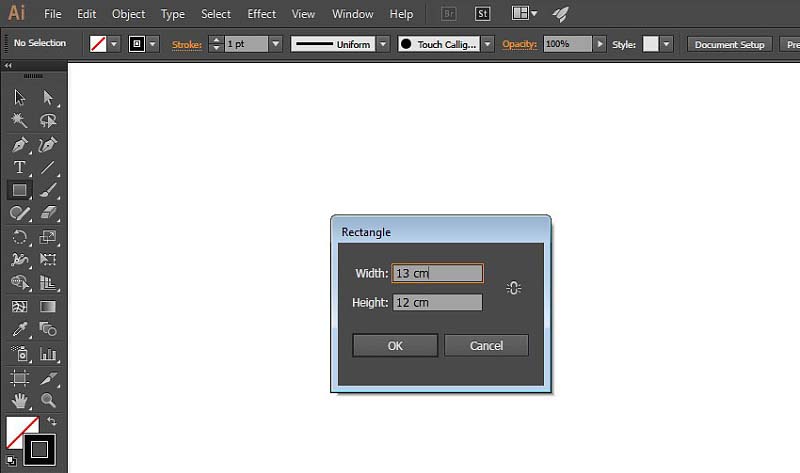Collapse the tools panel with double arrows

[8, 65]
